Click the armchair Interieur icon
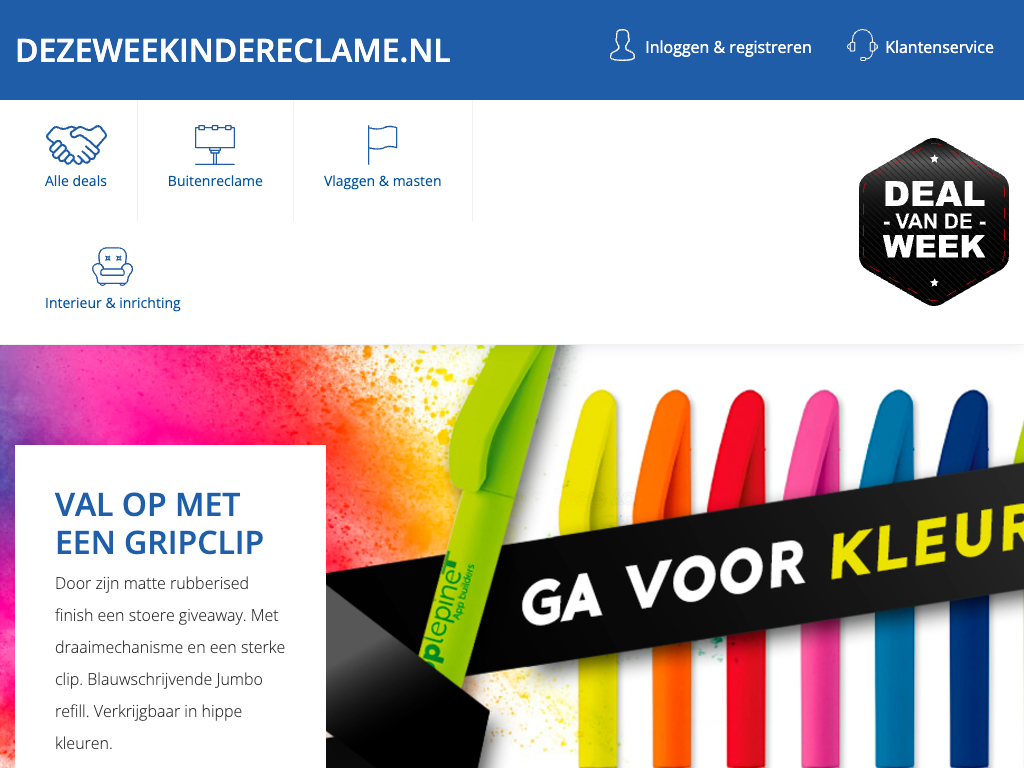The height and width of the screenshot is (768, 1024). [x=112, y=266]
